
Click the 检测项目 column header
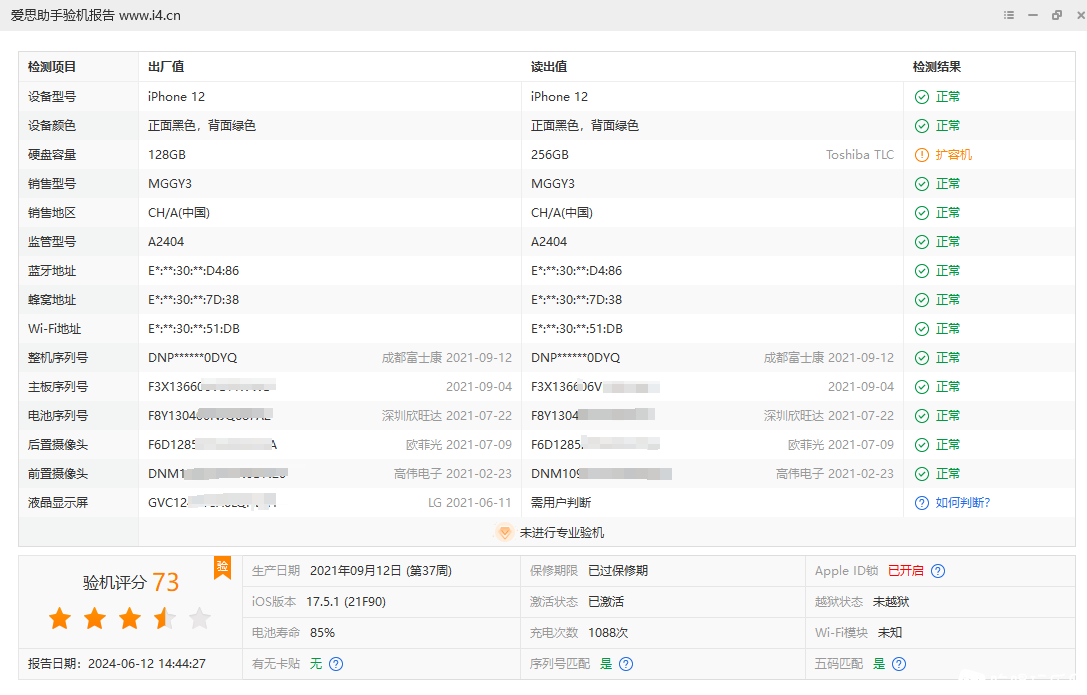(52, 67)
